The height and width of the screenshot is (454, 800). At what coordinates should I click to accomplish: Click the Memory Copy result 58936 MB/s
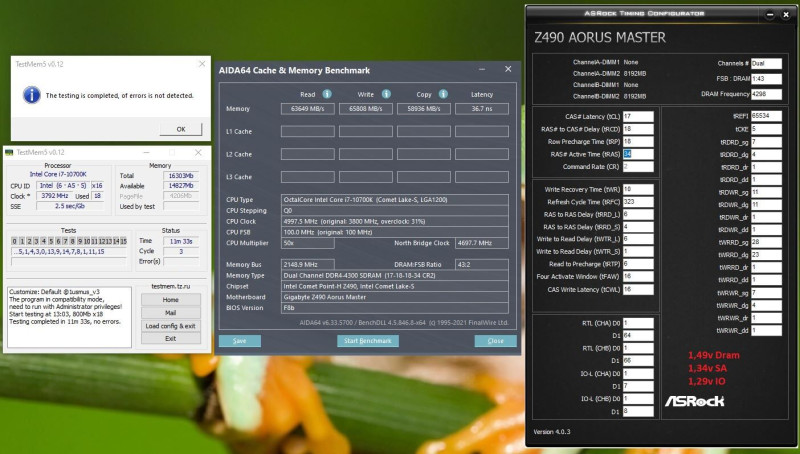424,109
